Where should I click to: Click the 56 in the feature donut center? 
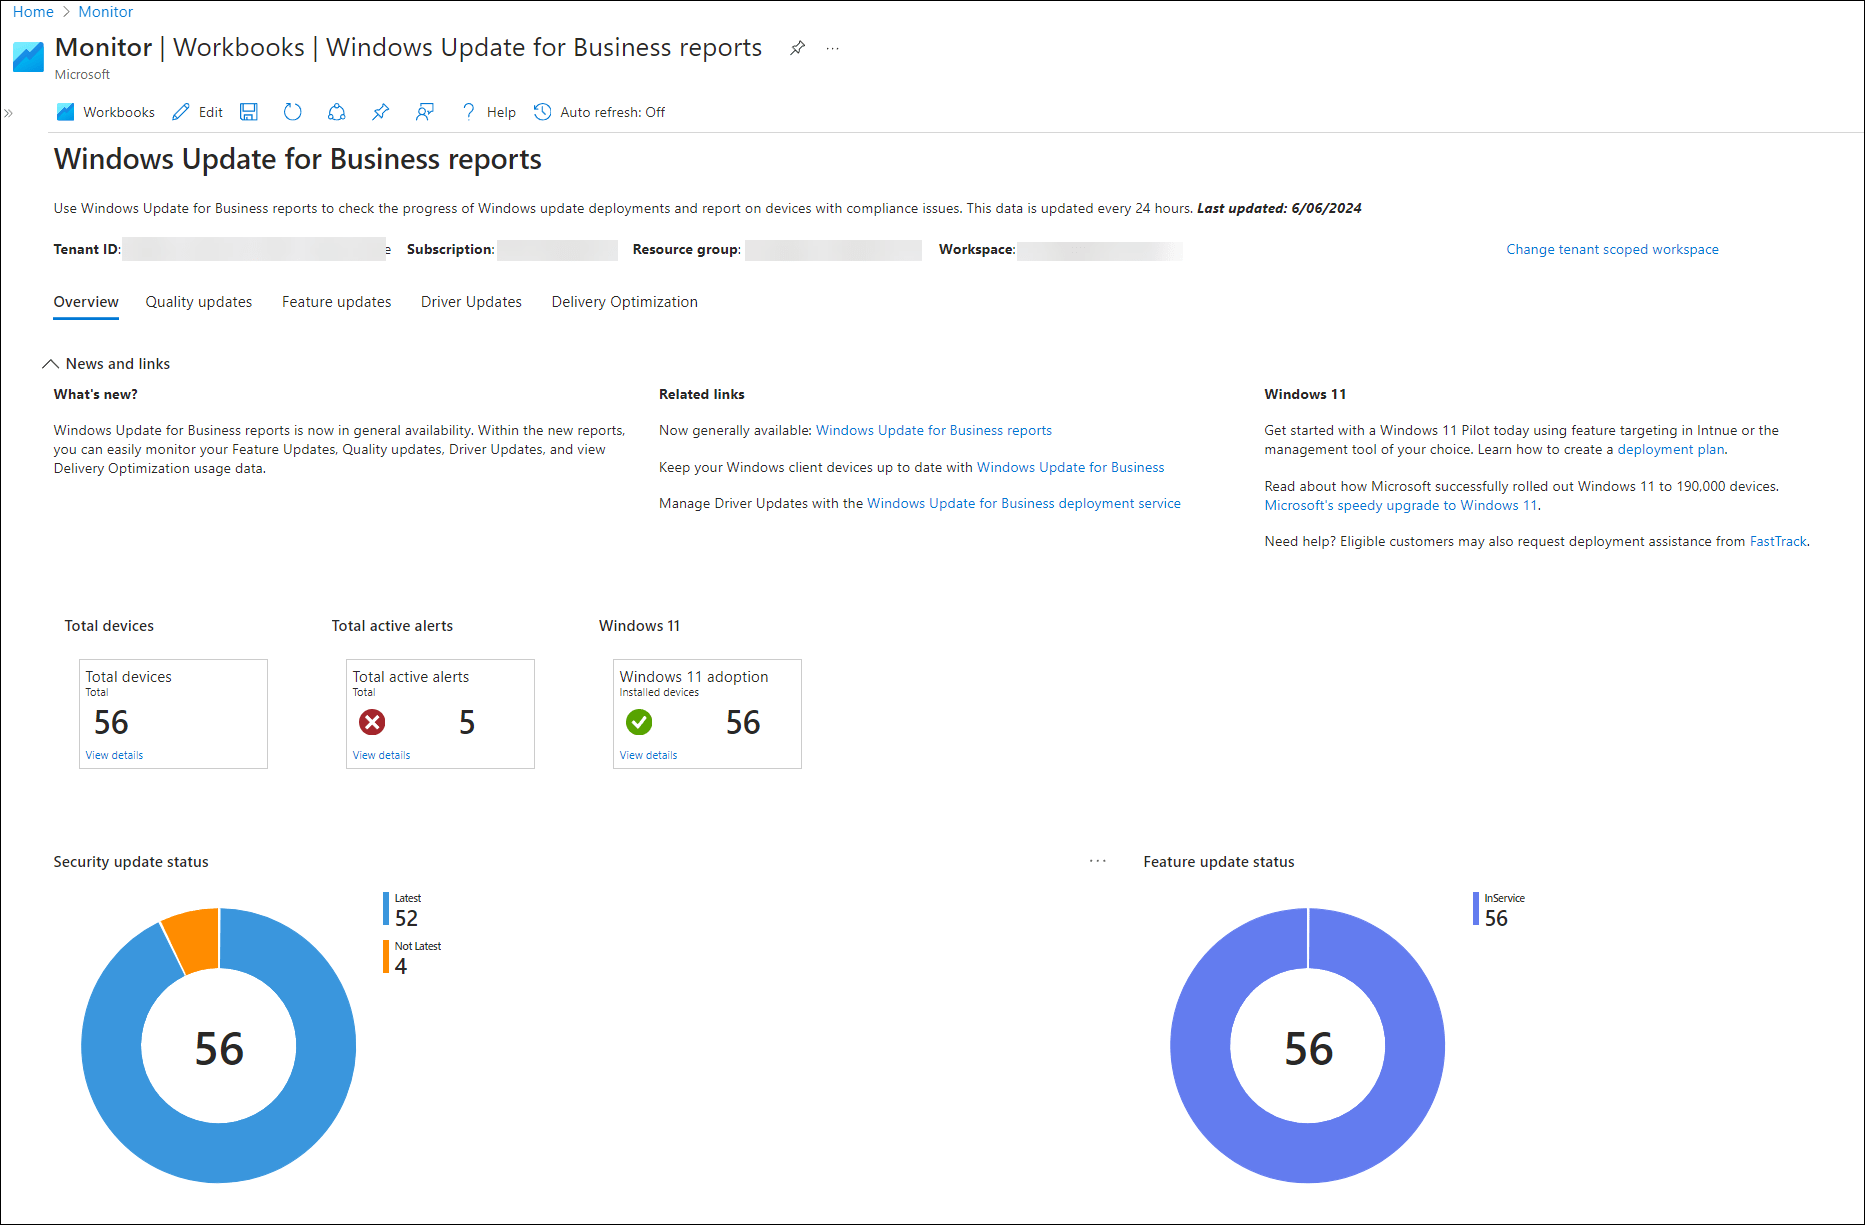(x=1309, y=1049)
